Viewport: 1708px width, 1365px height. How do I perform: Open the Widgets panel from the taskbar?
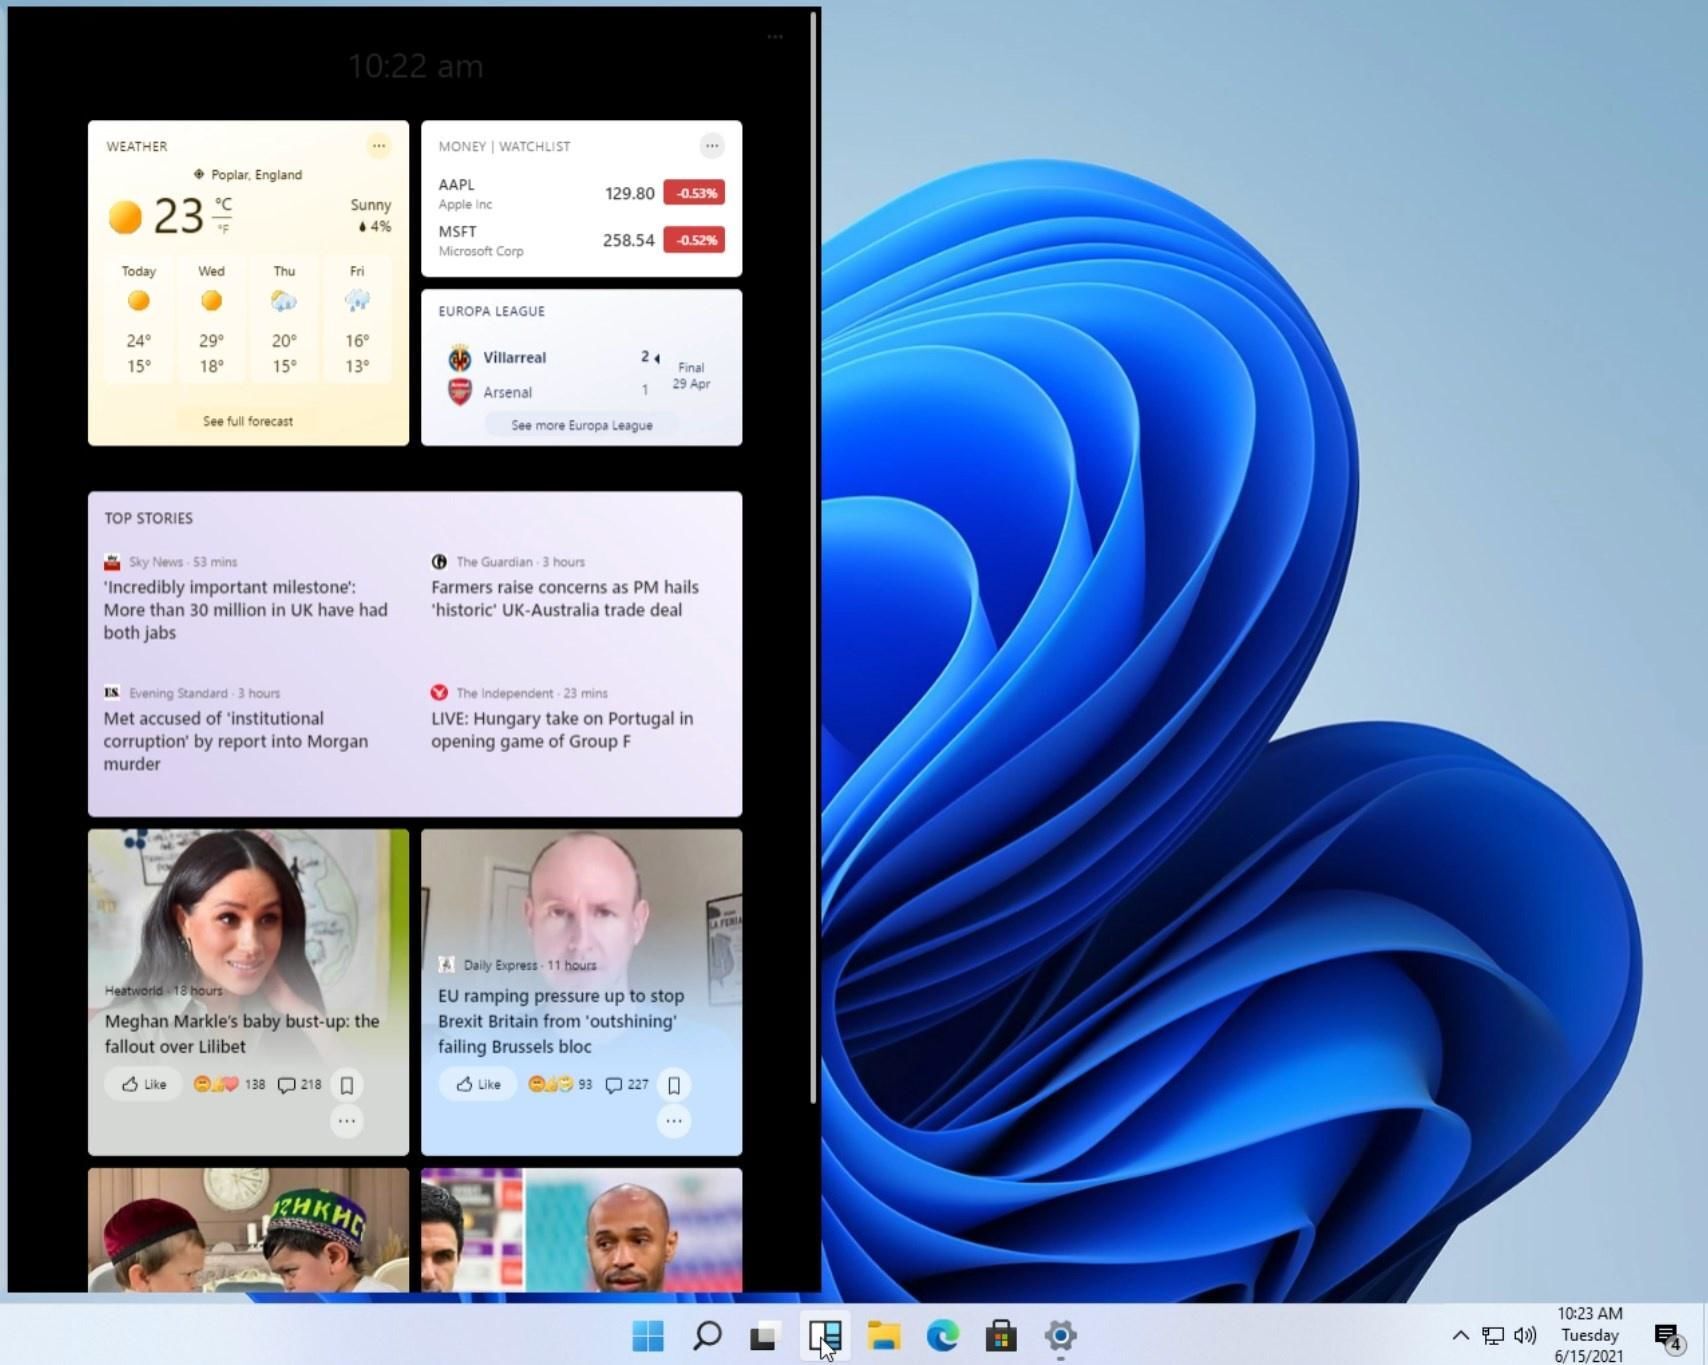[823, 1335]
